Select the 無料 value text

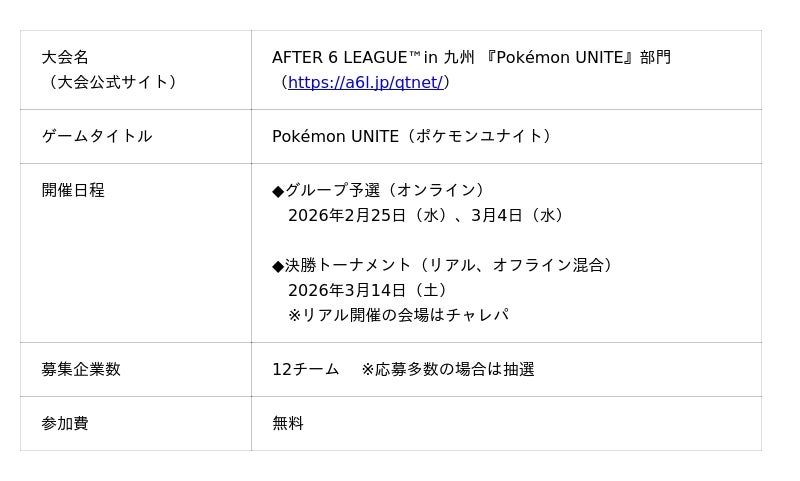coord(288,423)
